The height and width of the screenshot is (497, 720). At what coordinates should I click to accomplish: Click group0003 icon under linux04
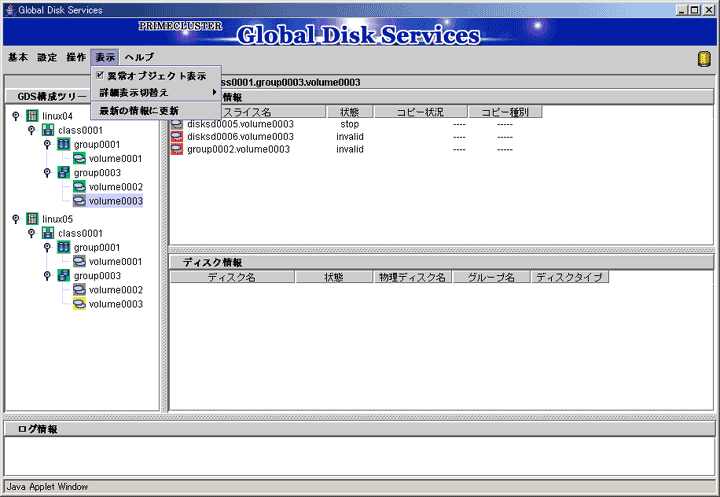pyautogui.click(x=63, y=173)
